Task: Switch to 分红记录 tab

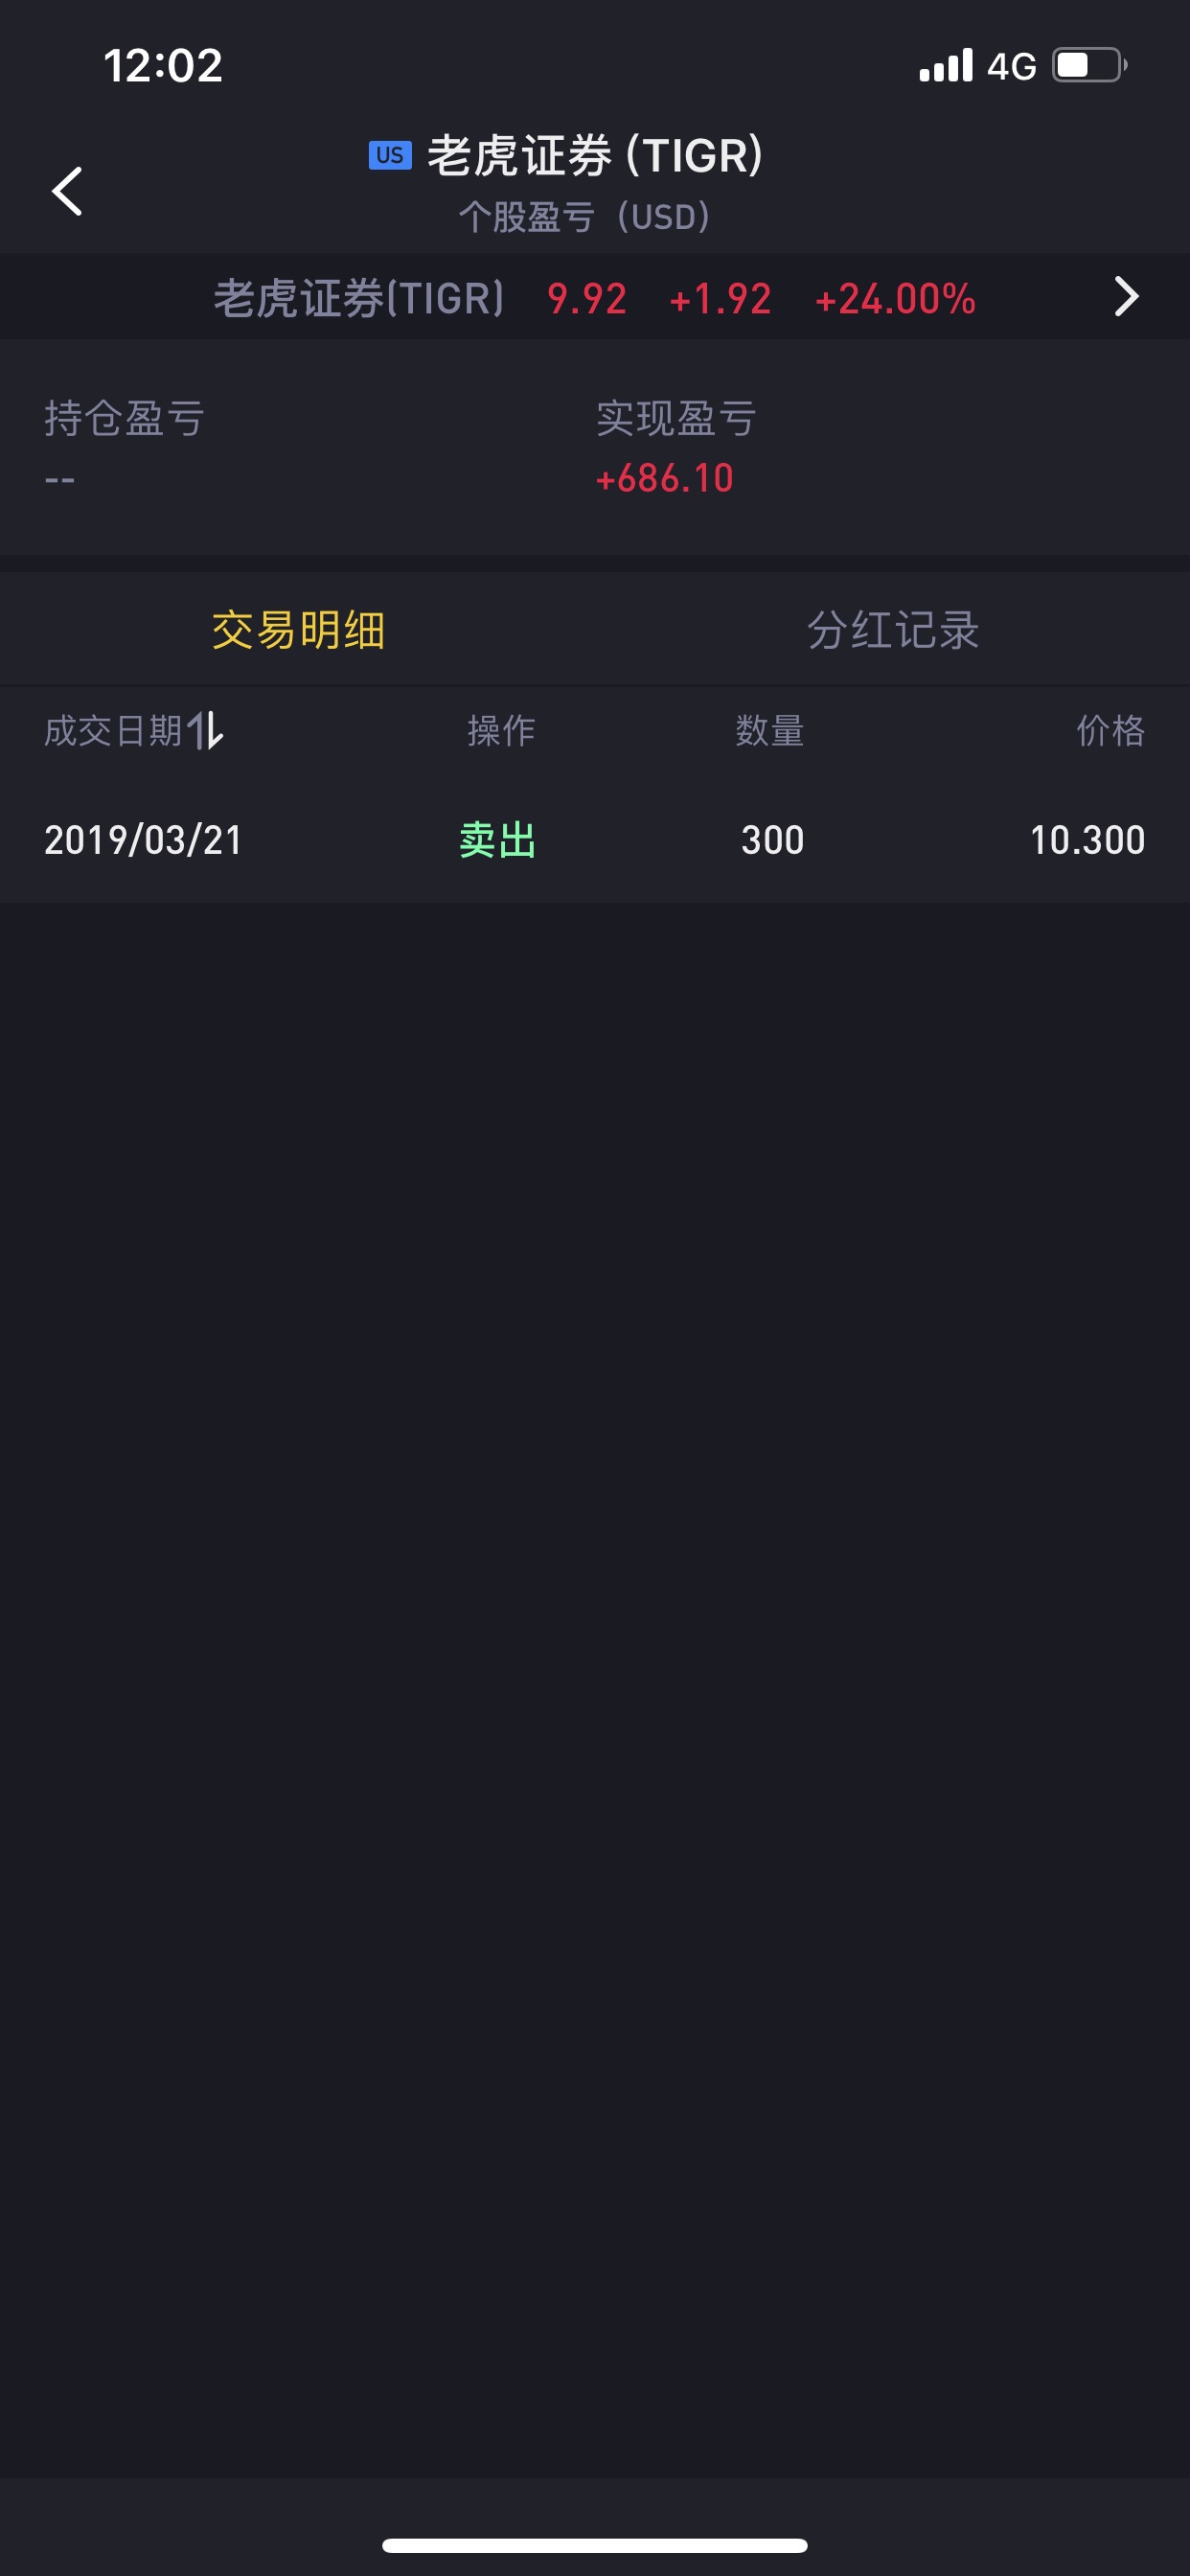Action: click(893, 630)
